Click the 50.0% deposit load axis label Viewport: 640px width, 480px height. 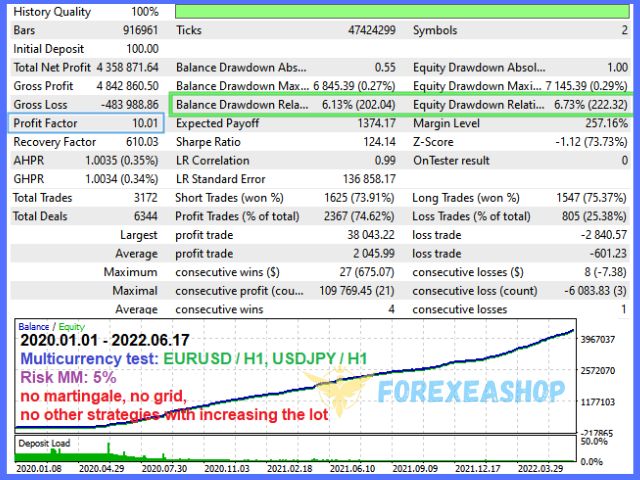click(594, 442)
